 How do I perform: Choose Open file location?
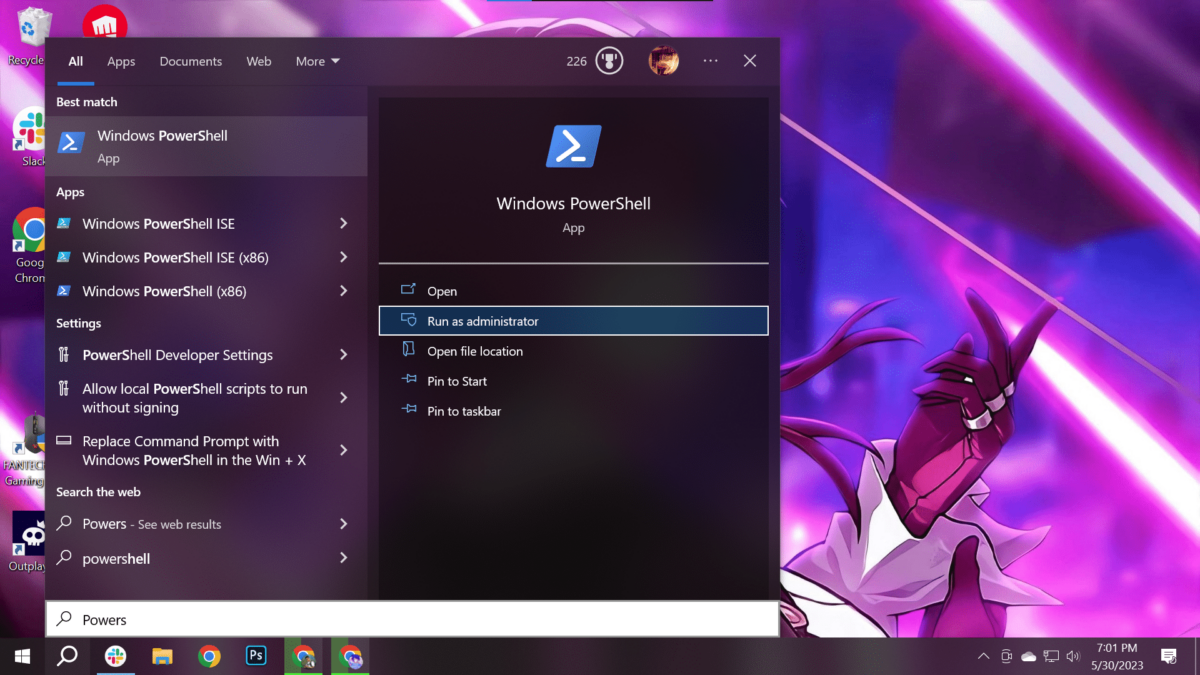click(x=573, y=351)
